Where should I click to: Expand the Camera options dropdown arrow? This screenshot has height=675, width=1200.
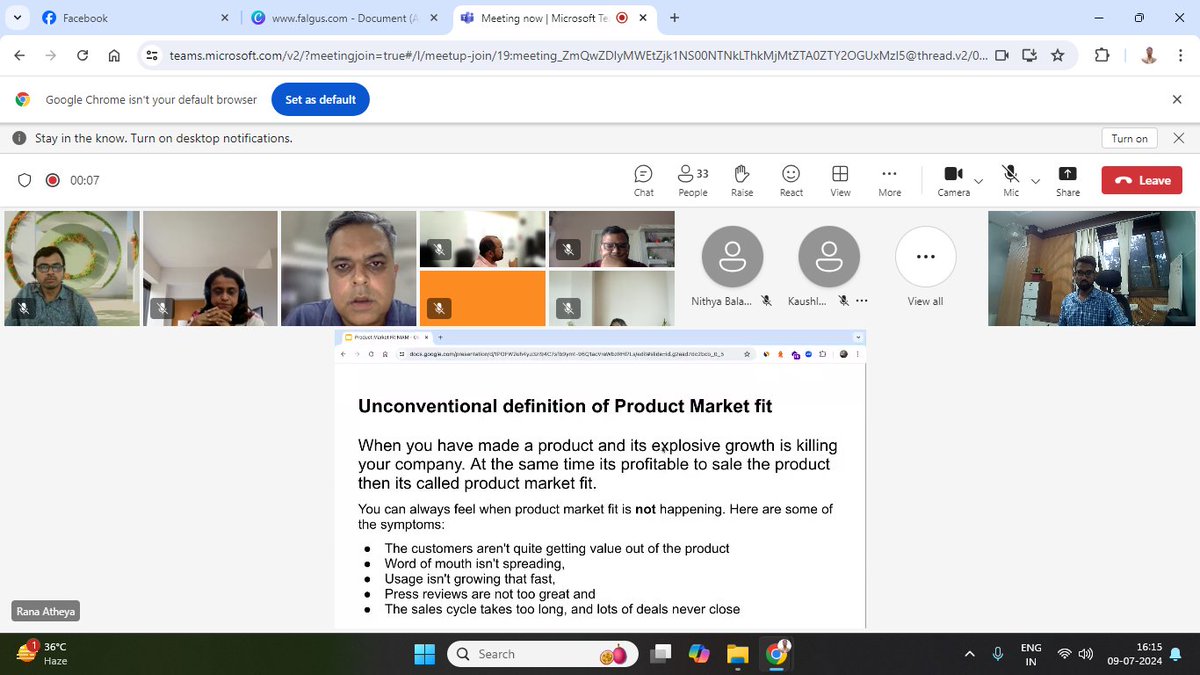point(979,181)
